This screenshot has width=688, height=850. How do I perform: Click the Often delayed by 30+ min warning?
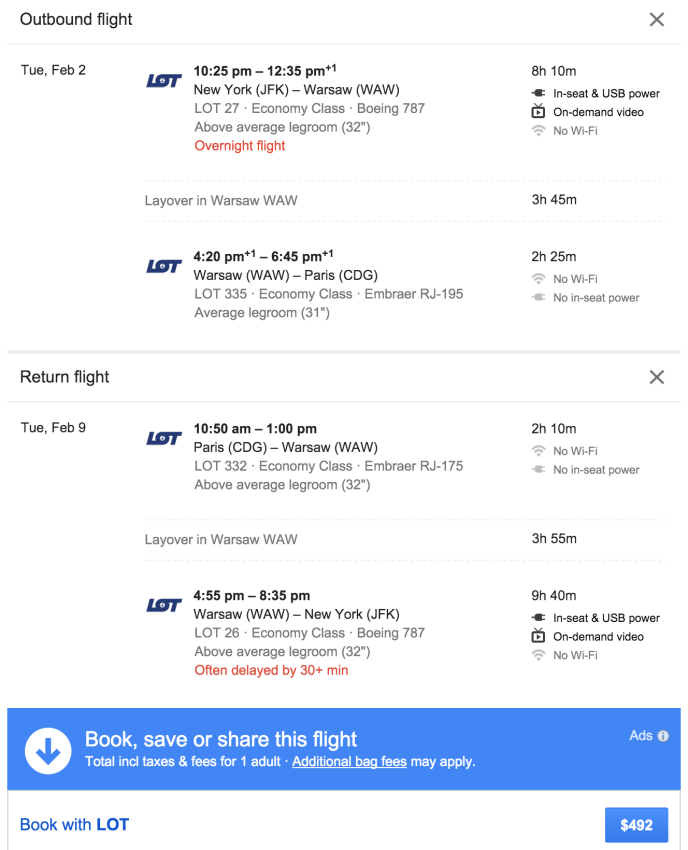[x=271, y=670]
